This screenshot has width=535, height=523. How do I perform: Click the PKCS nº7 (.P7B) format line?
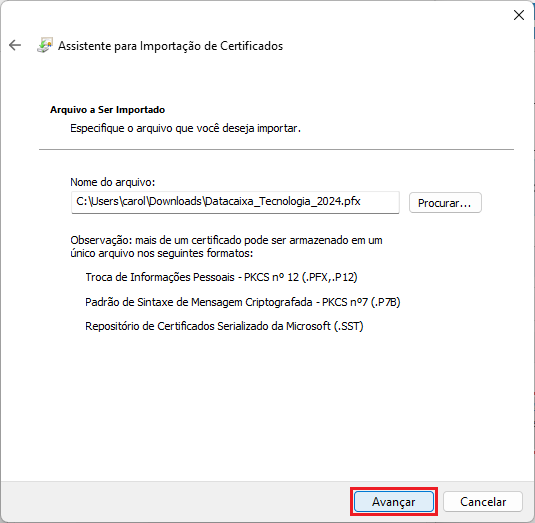[x=243, y=302]
